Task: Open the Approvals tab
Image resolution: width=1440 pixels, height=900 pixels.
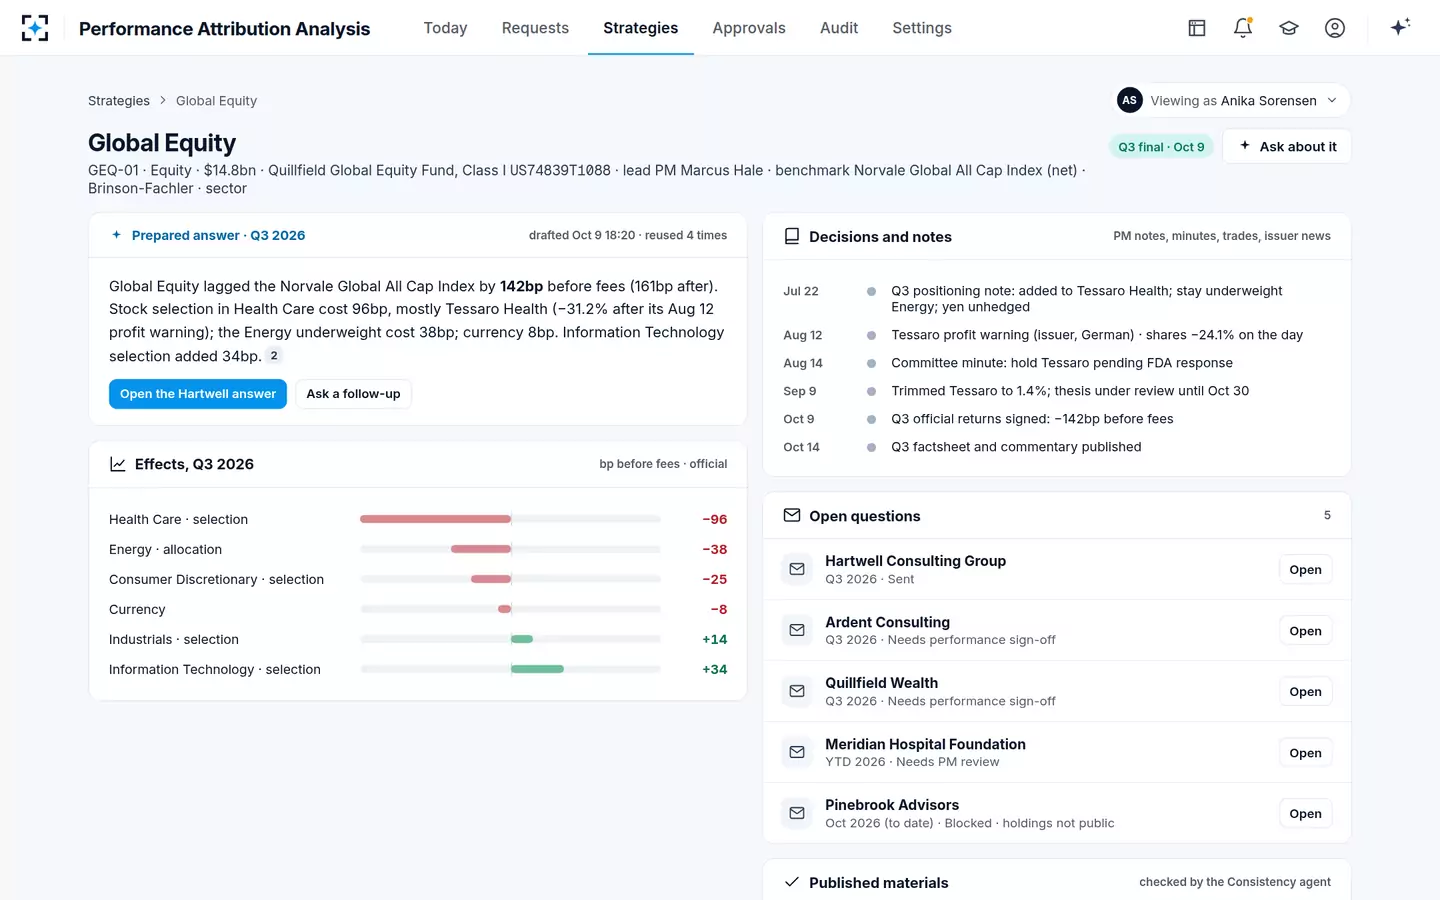Action: pos(749,28)
